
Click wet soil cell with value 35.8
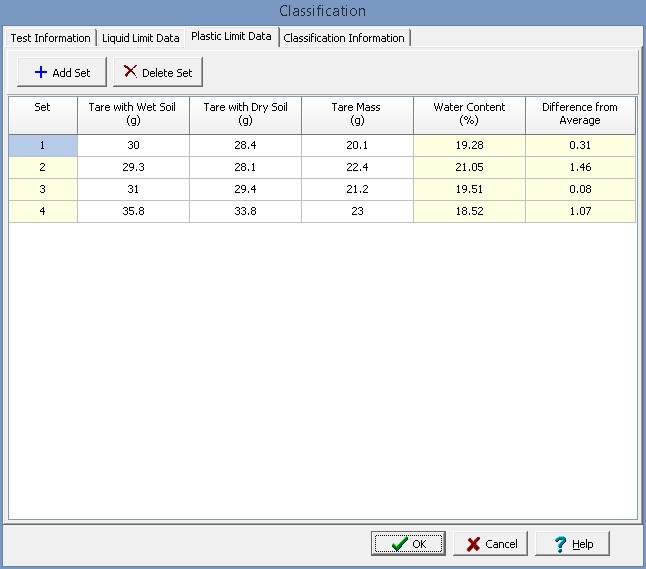click(132, 212)
